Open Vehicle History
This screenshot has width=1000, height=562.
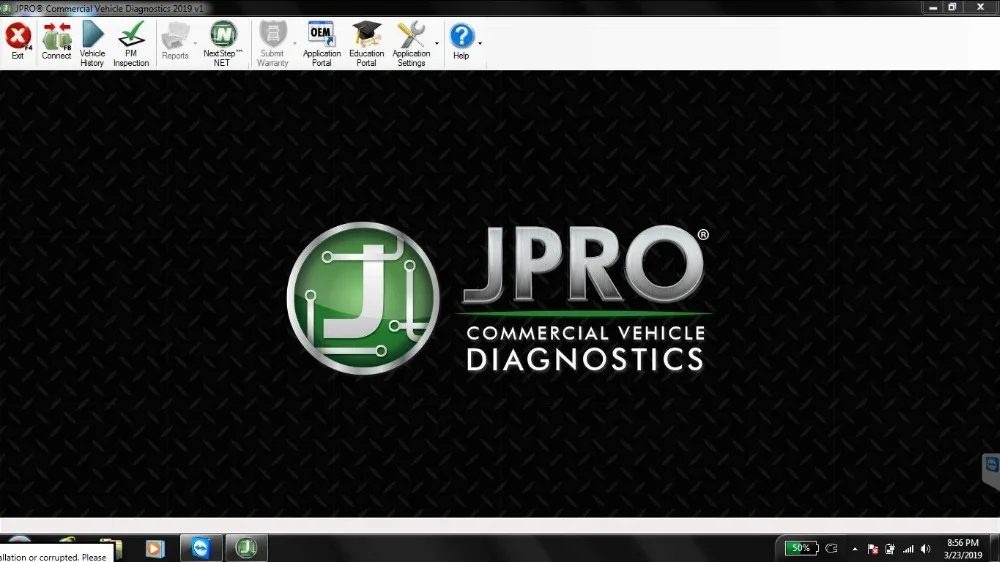click(x=92, y=43)
